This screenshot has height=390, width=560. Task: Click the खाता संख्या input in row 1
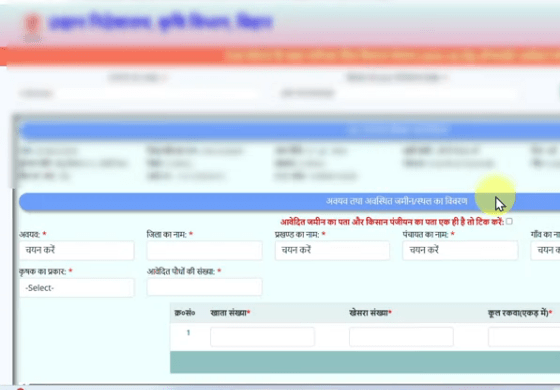[262, 337]
